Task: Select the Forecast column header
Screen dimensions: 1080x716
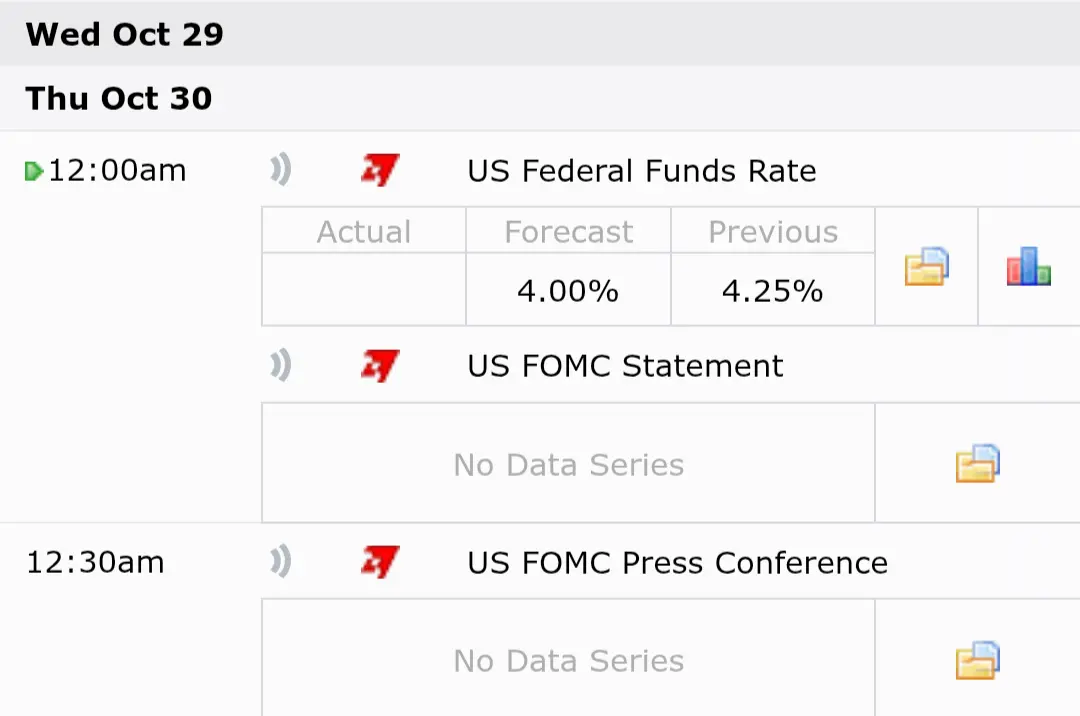Action: (568, 232)
